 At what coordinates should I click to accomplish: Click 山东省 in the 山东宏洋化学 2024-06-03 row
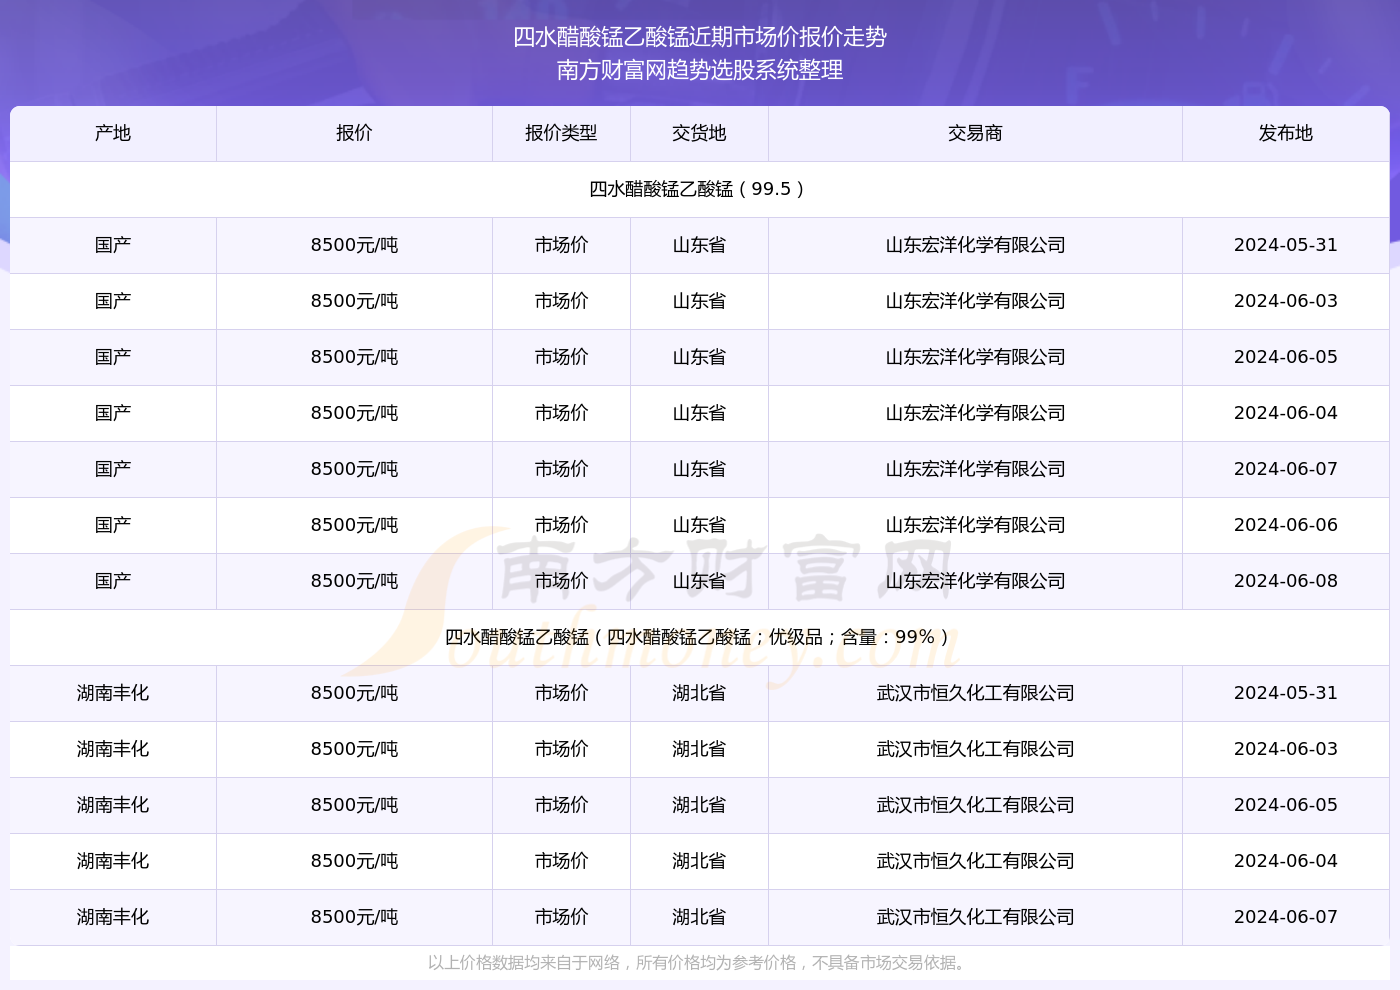click(699, 301)
